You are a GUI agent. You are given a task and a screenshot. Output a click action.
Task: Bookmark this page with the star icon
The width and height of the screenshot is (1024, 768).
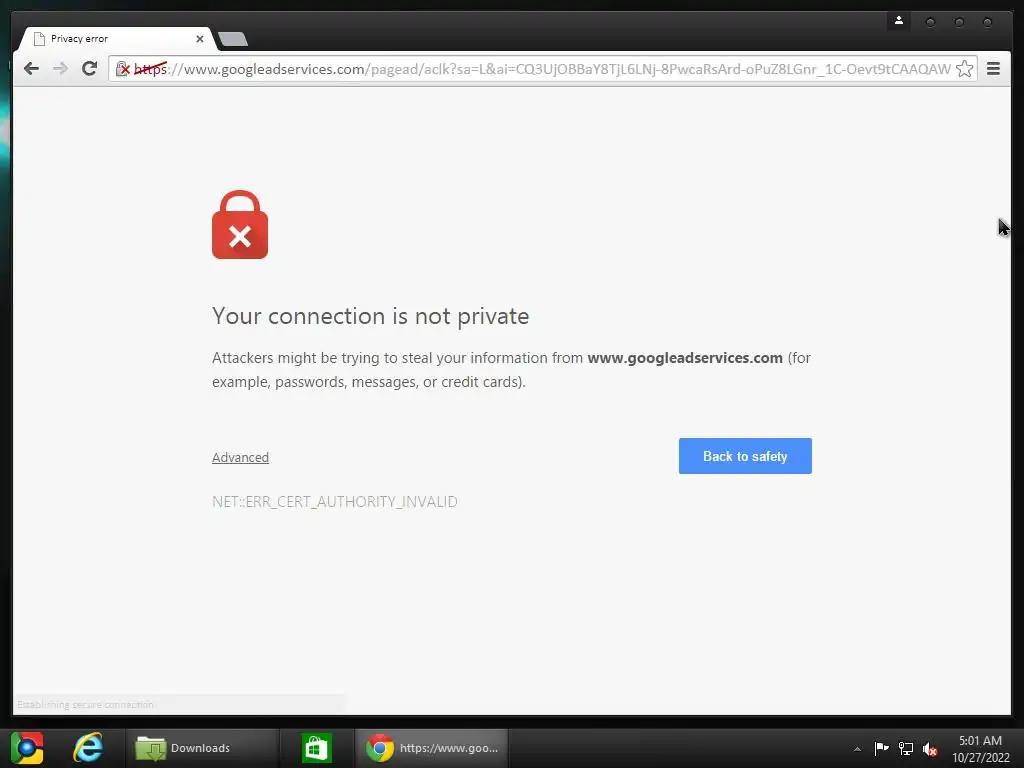pos(965,69)
